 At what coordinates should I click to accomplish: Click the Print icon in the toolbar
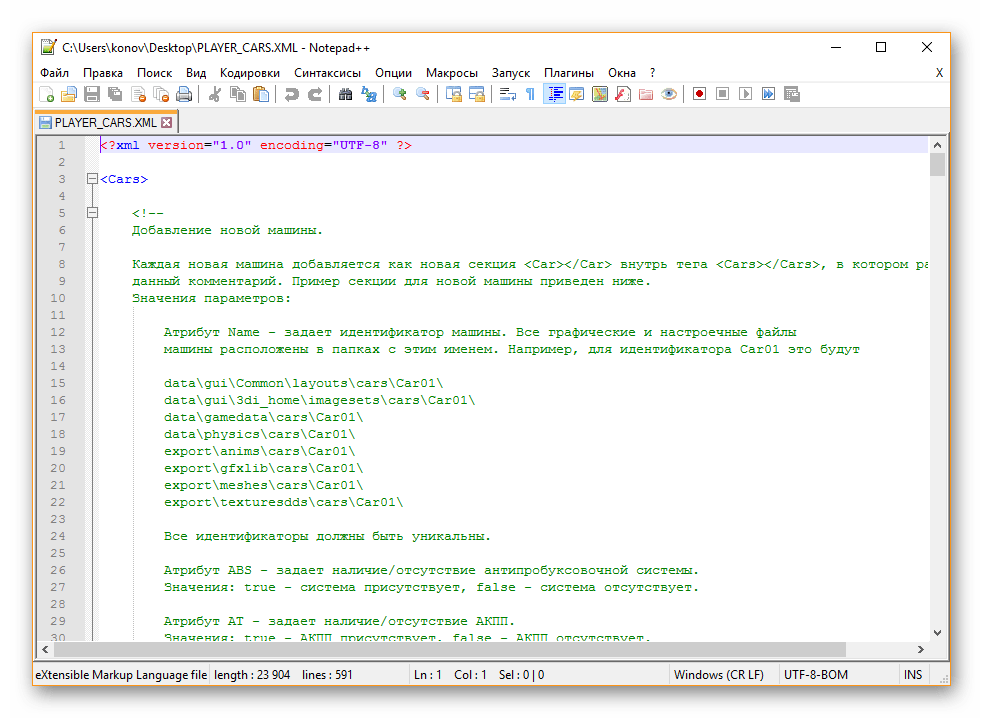coord(184,94)
